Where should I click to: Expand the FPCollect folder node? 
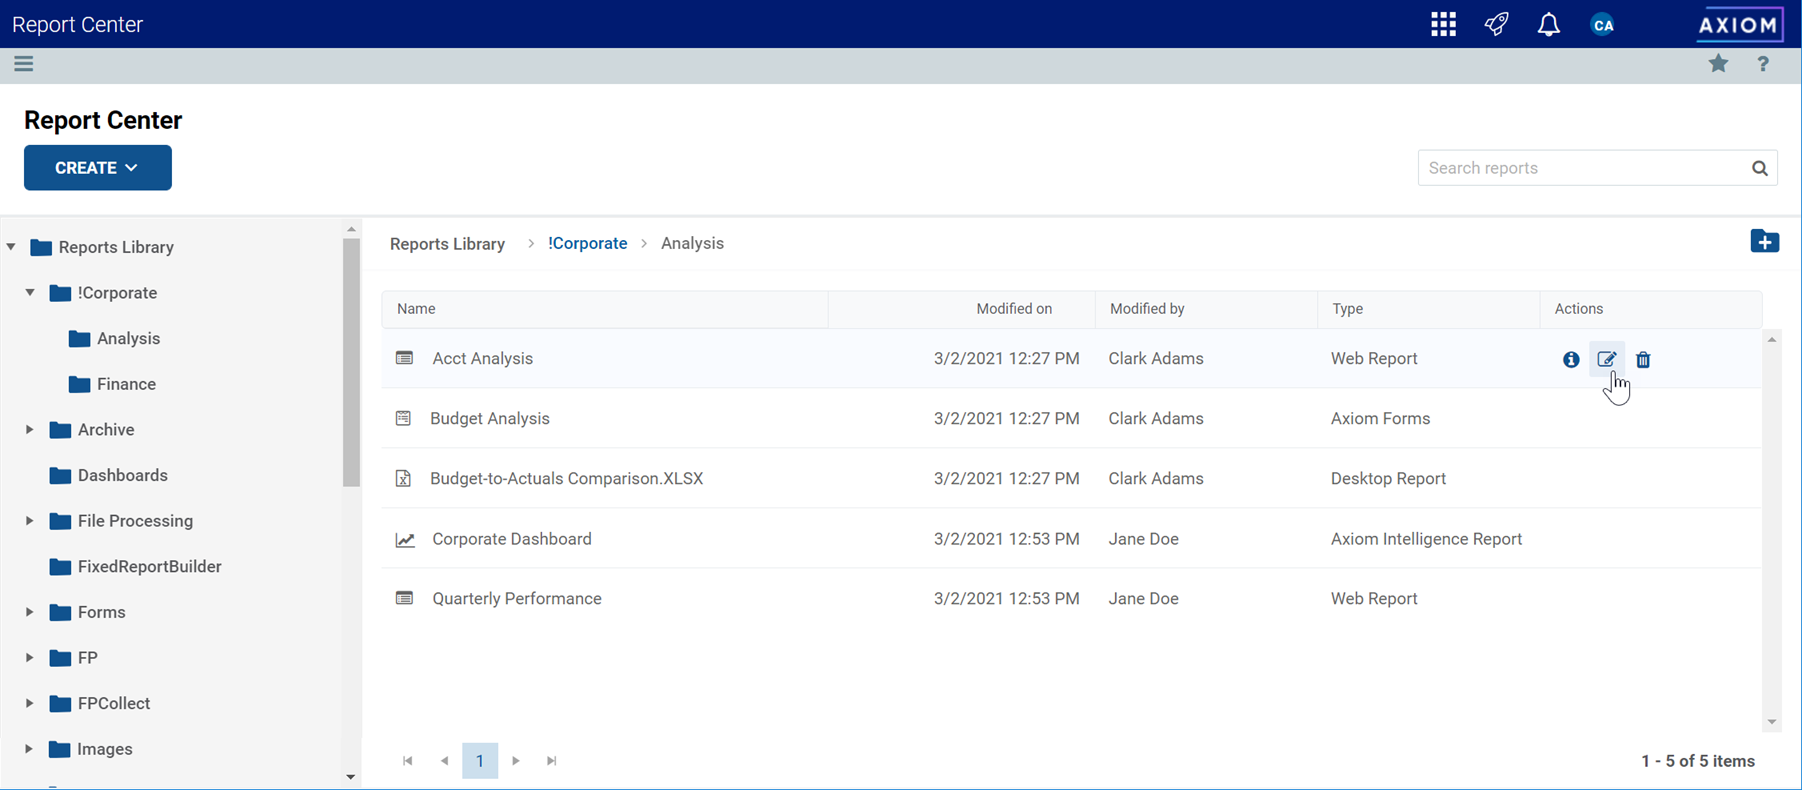[30, 703]
